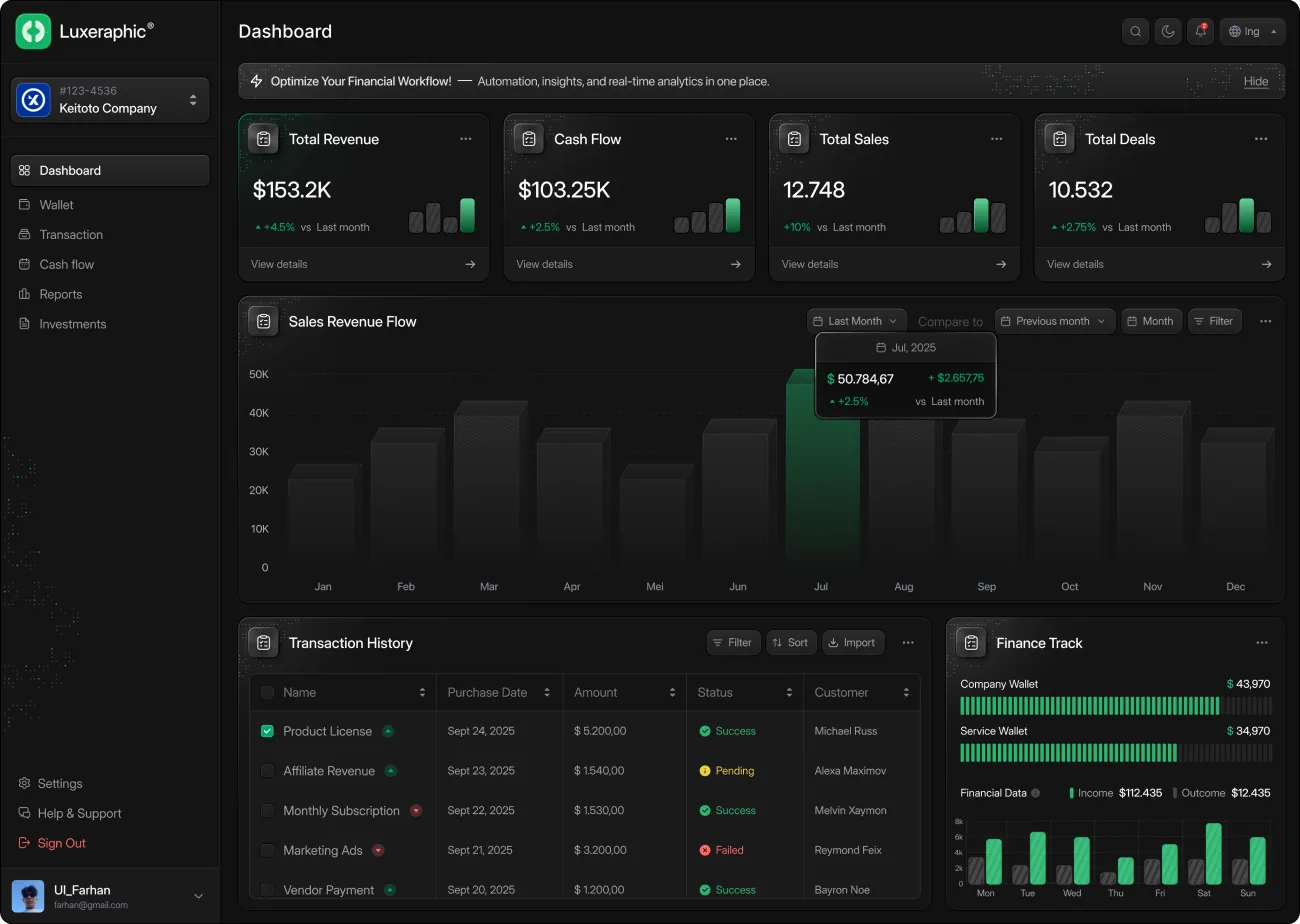Click View details arrow on Cash Flow
This screenshot has width=1300, height=924.
(x=736, y=264)
